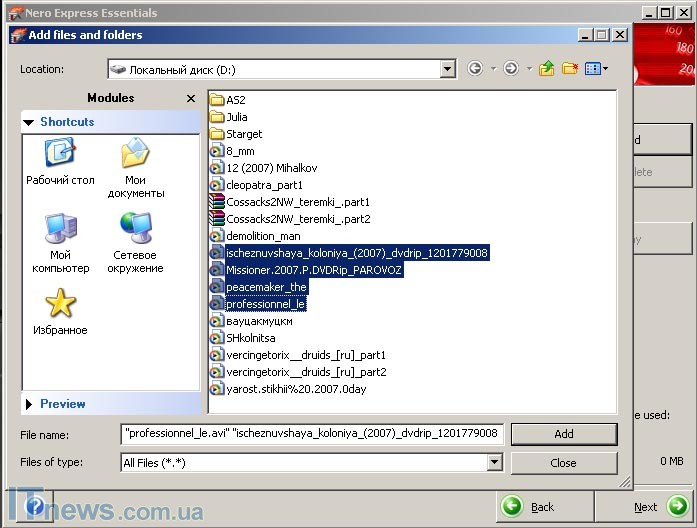697x528 pixels.
Task: Open the Мои документы shortcut
Action: pos(136,167)
